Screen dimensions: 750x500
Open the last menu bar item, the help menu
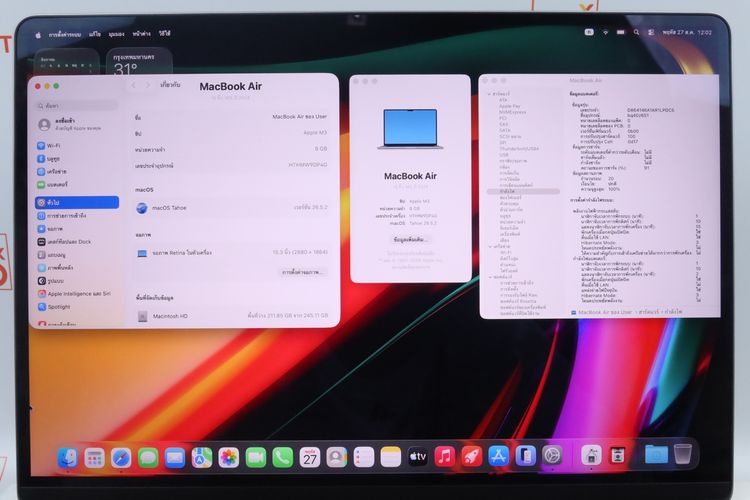[x=165, y=33]
